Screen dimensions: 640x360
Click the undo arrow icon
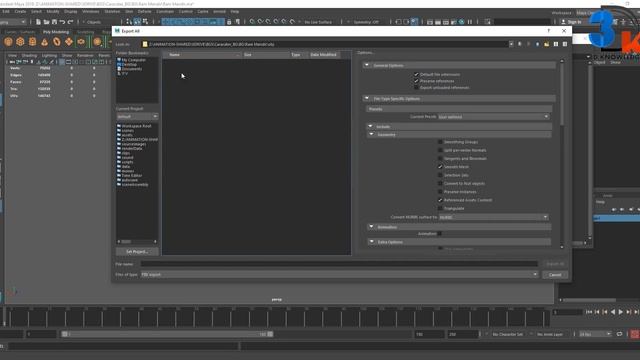[62, 22]
